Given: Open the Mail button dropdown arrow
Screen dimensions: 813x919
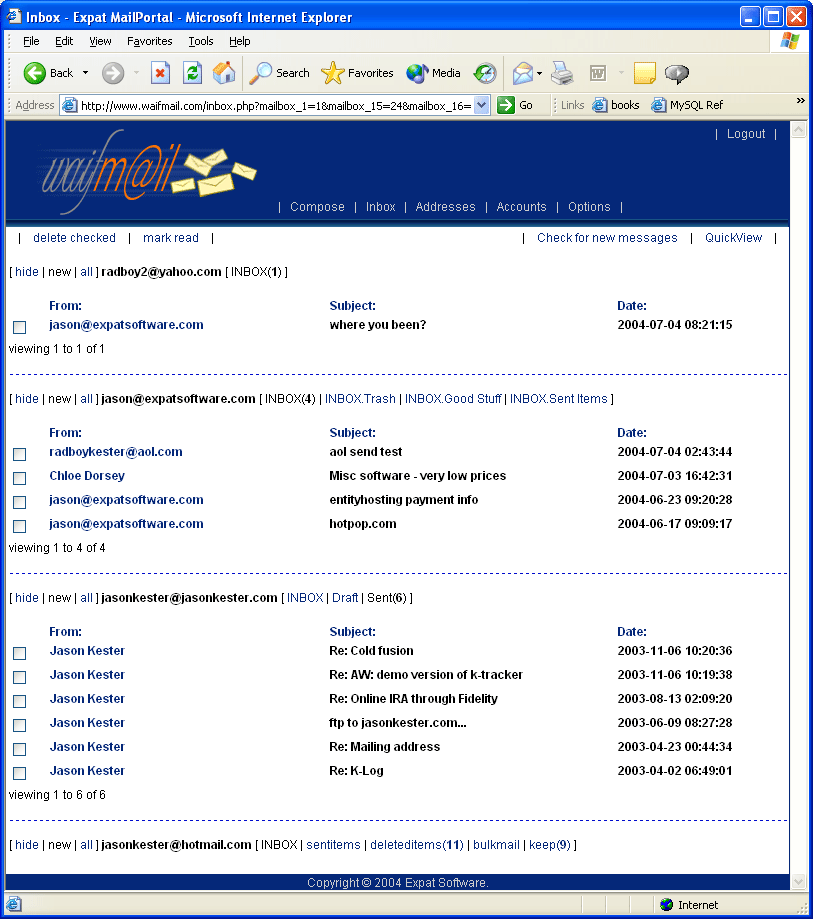Looking at the screenshot, I should point(539,73).
